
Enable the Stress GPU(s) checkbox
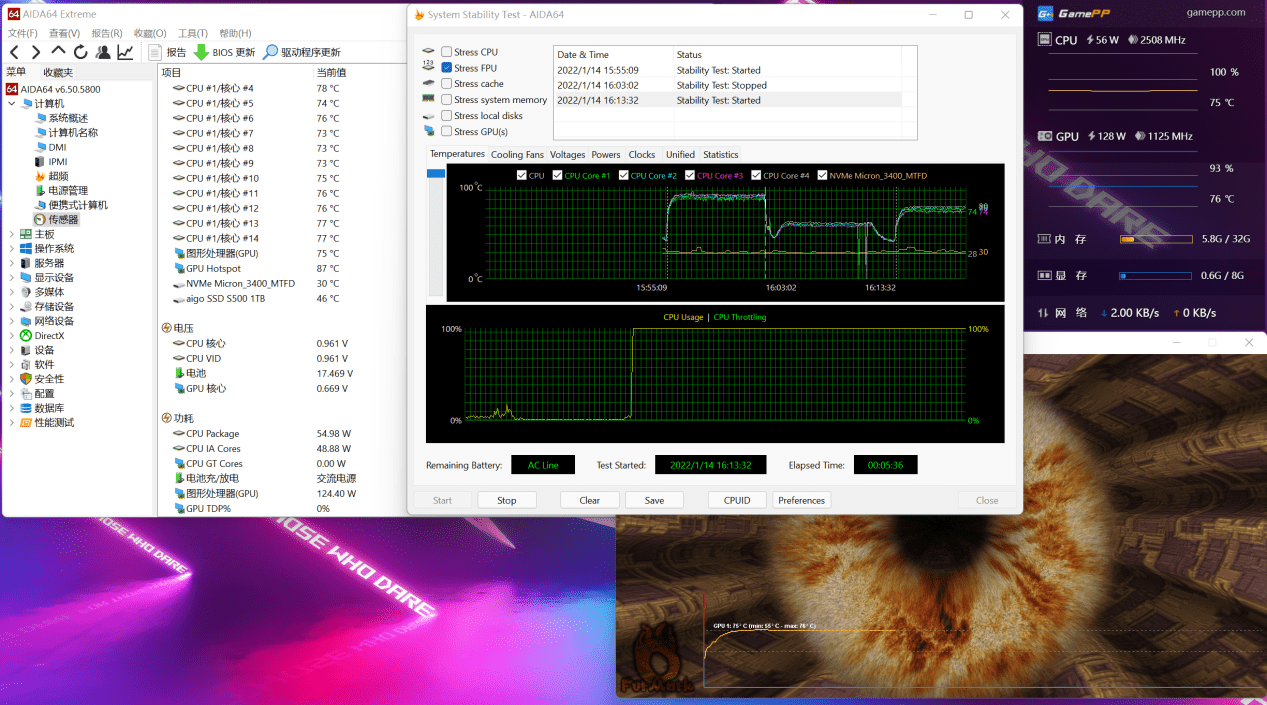coord(446,131)
